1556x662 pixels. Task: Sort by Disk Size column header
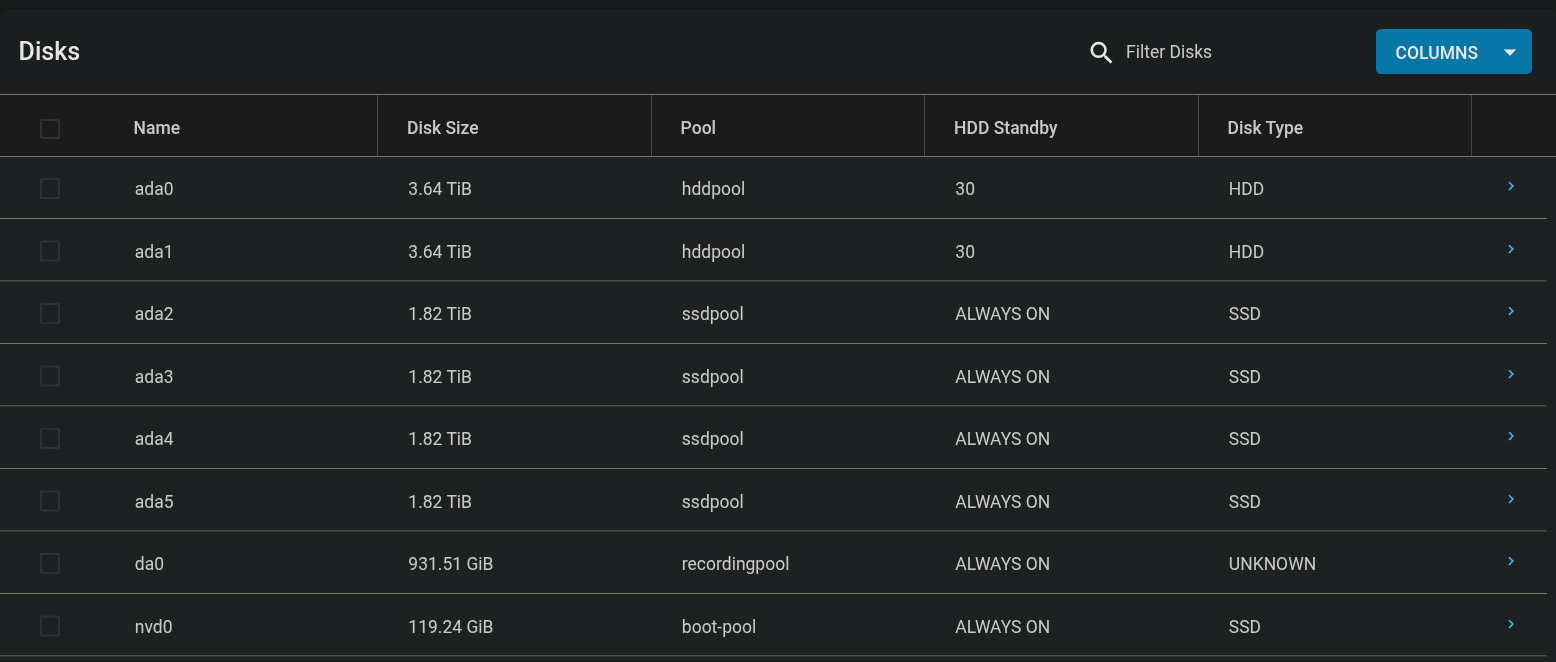(442, 128)
